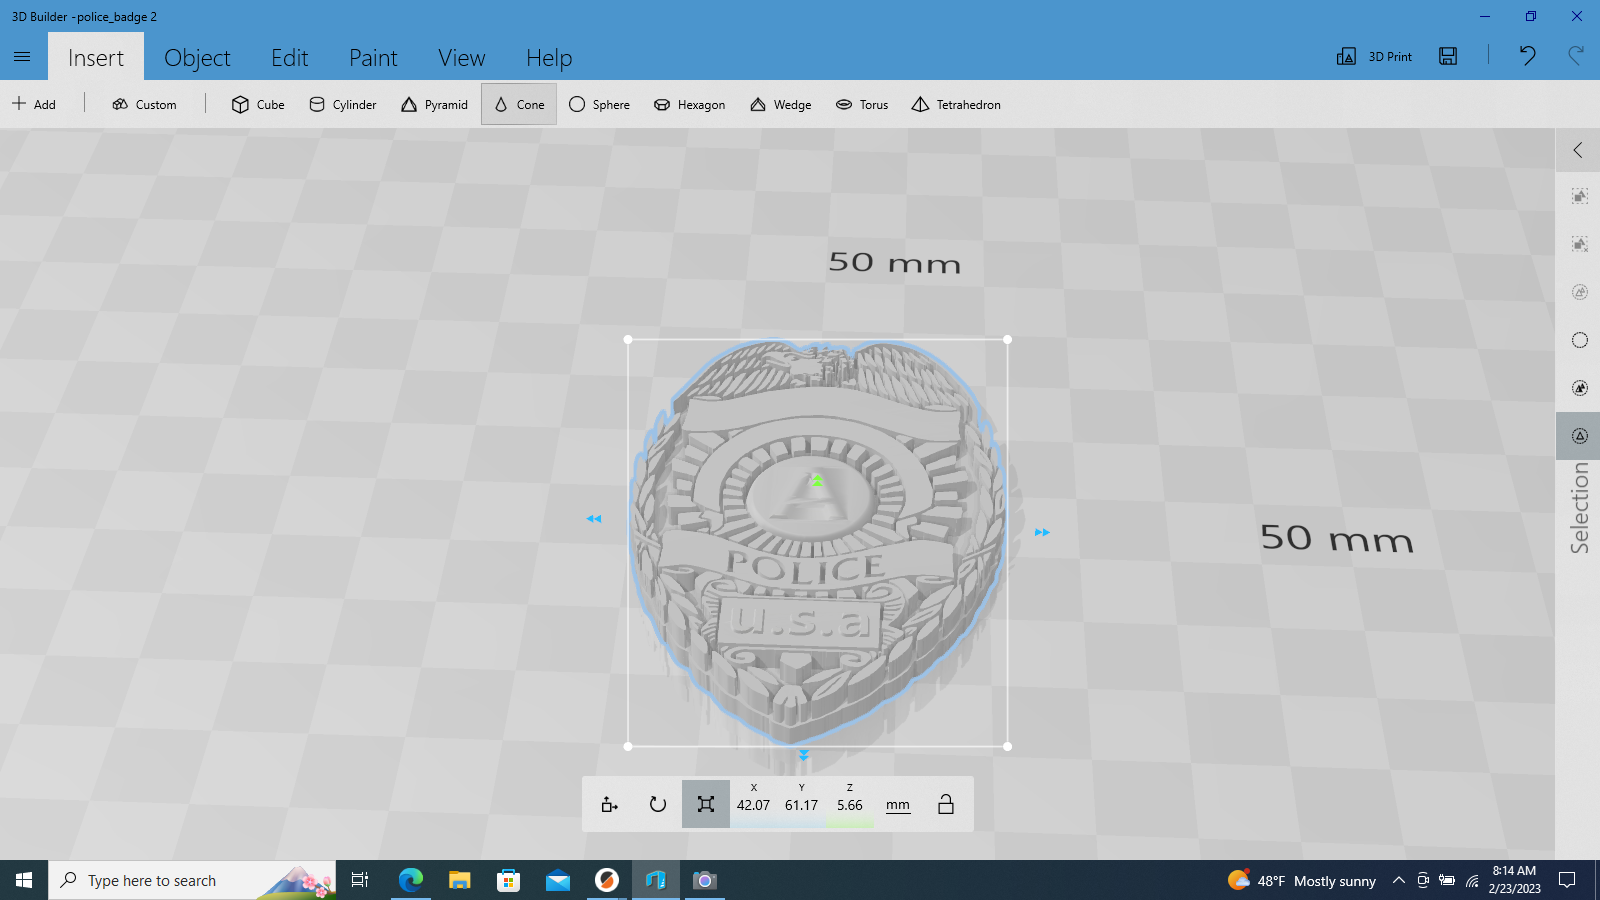This screenshot has width=1600, height=900.
Task: Select the Move tool in the transform bar
Action: (x=609, y=803)
